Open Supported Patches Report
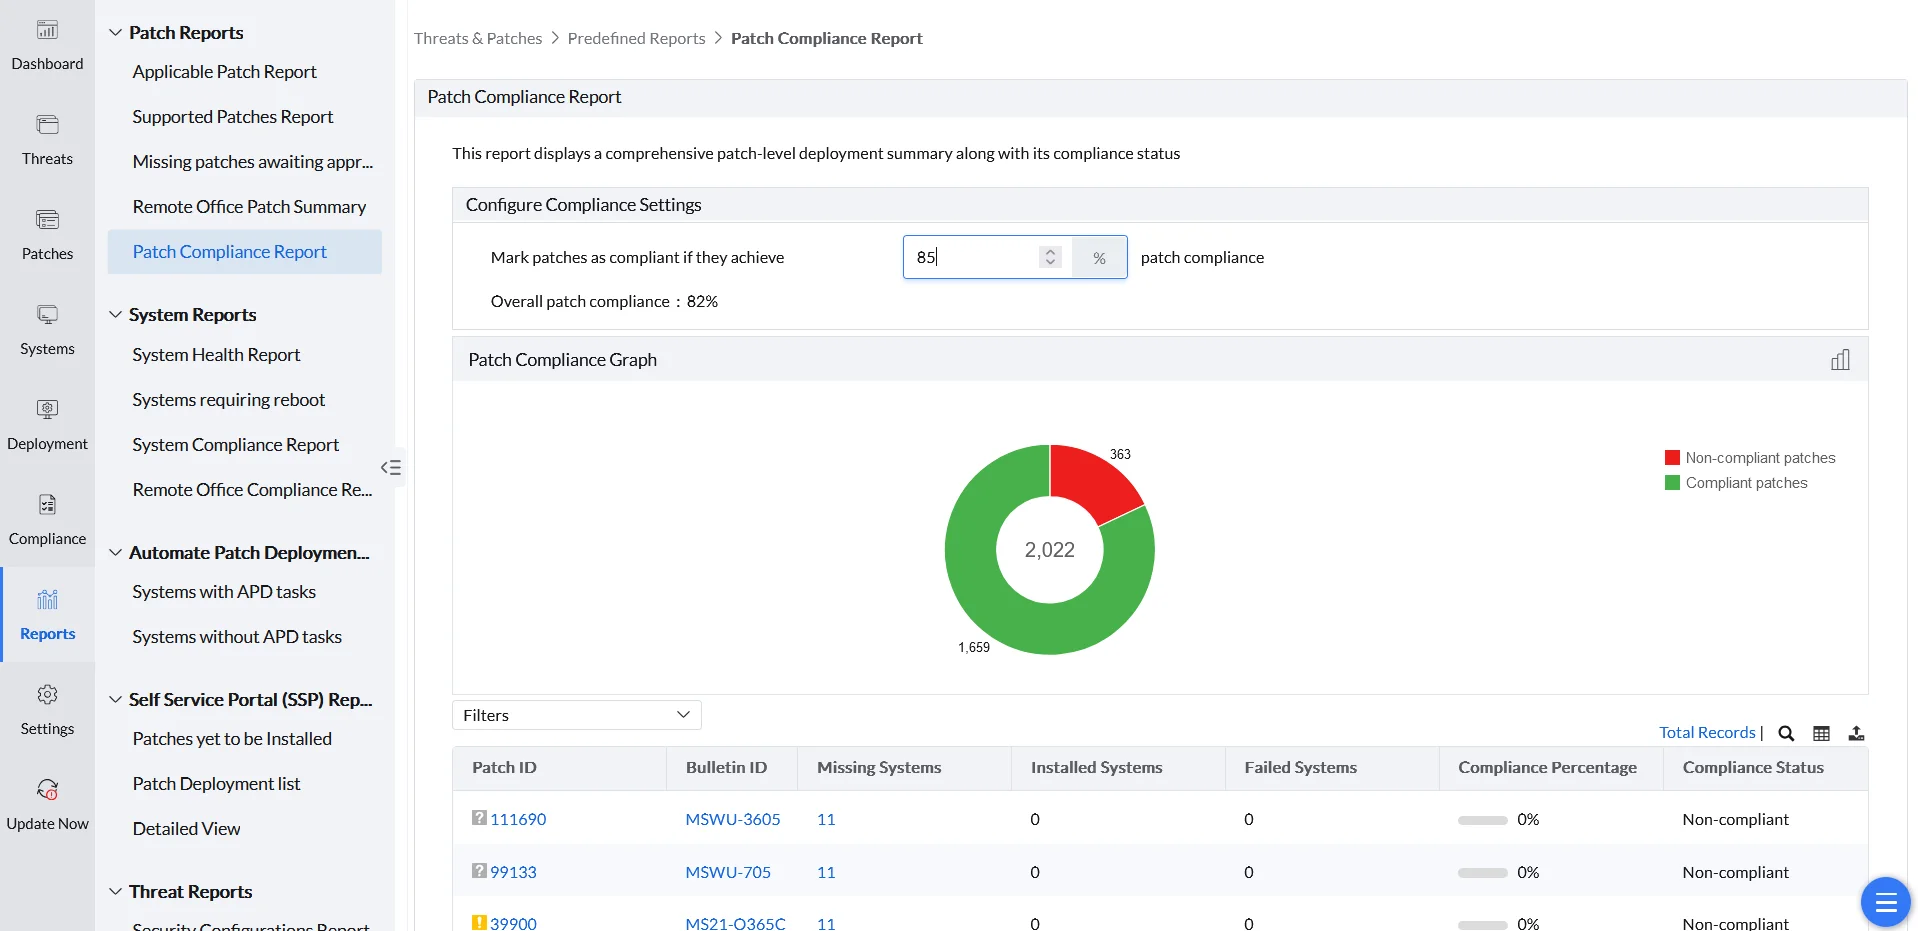 (x=232, y=117)
